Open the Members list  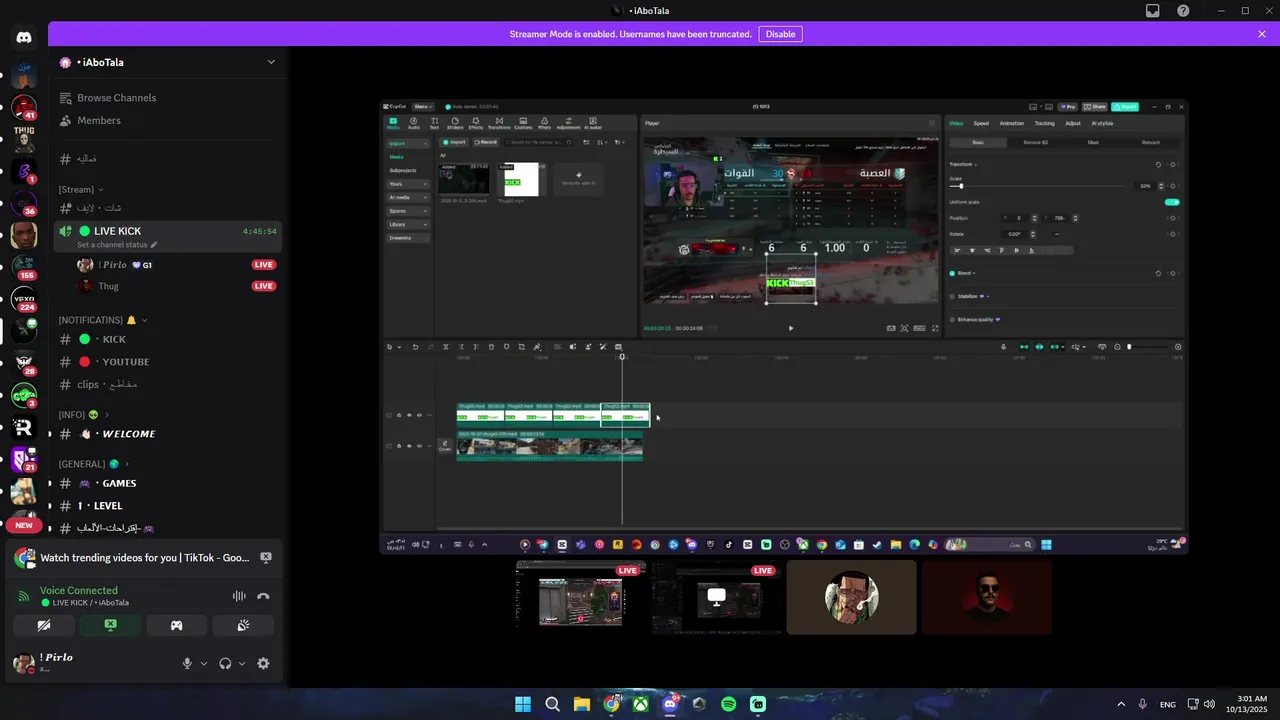(167, 120)
